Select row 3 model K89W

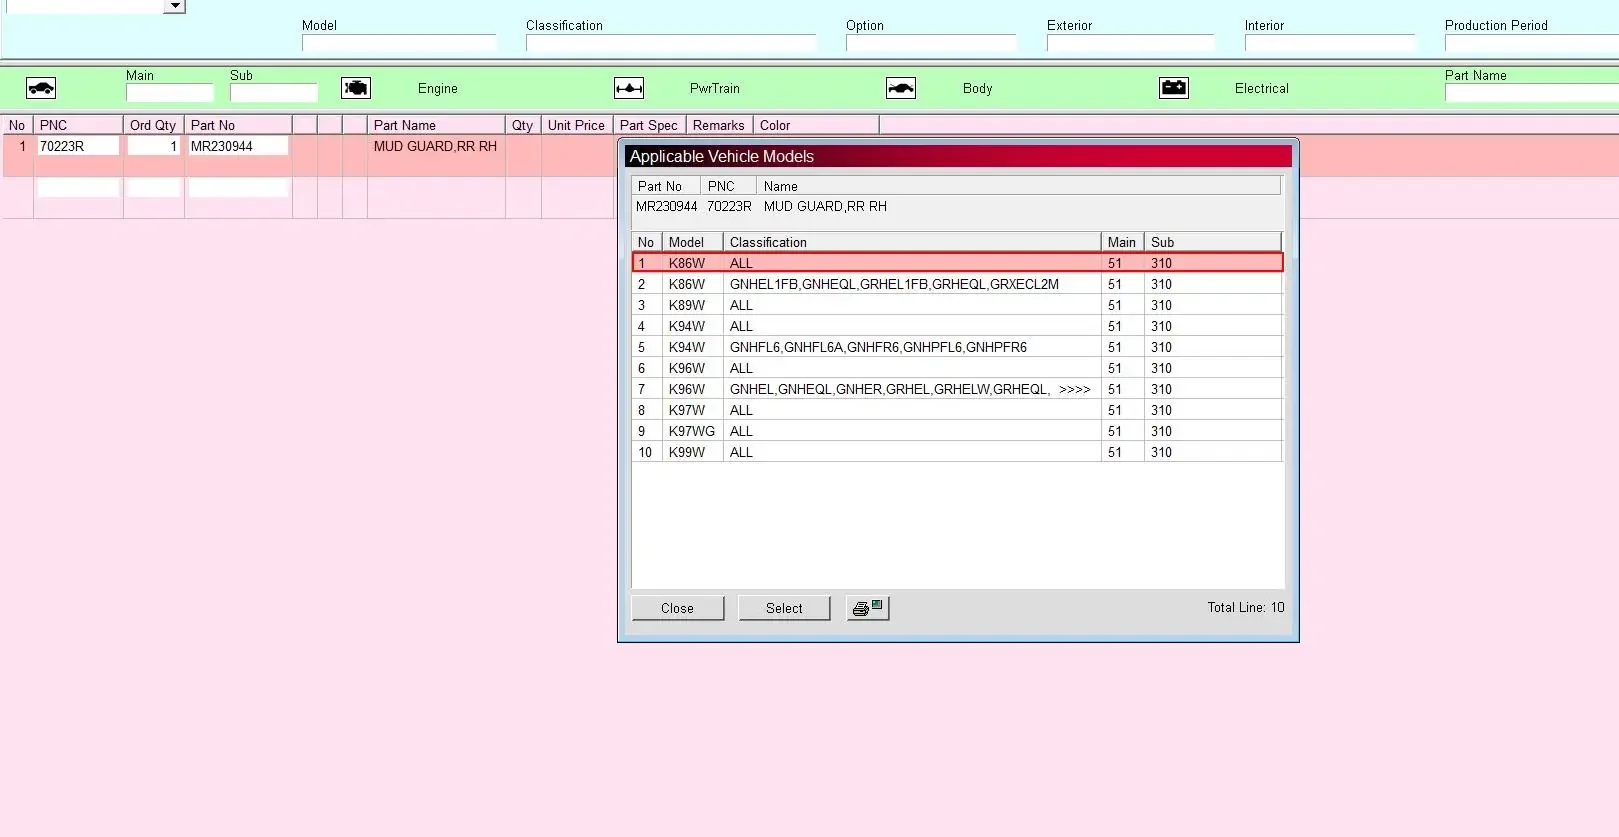[x=687, y=305]
